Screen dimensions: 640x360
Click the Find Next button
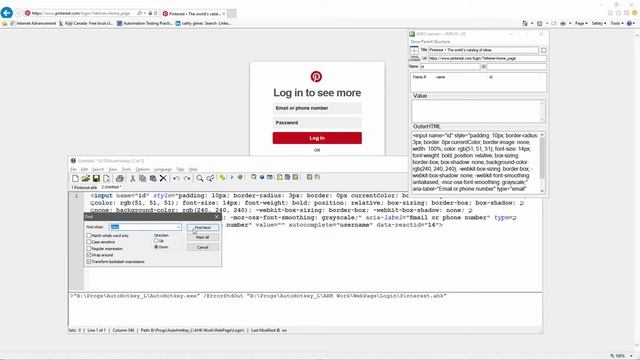pyautogui.click(x=203, y=228)
